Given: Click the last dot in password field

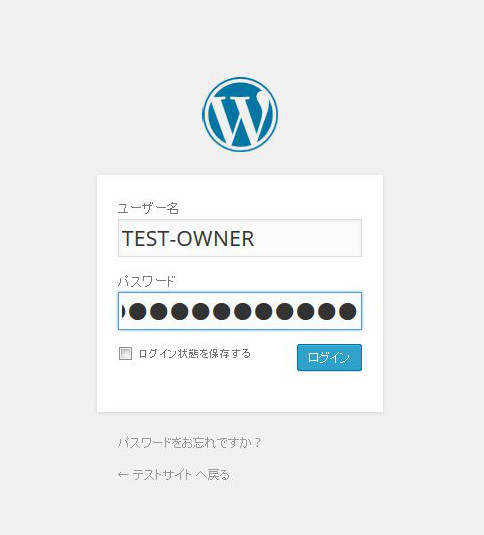Looking at the screenshot, I should click(348, 312).
